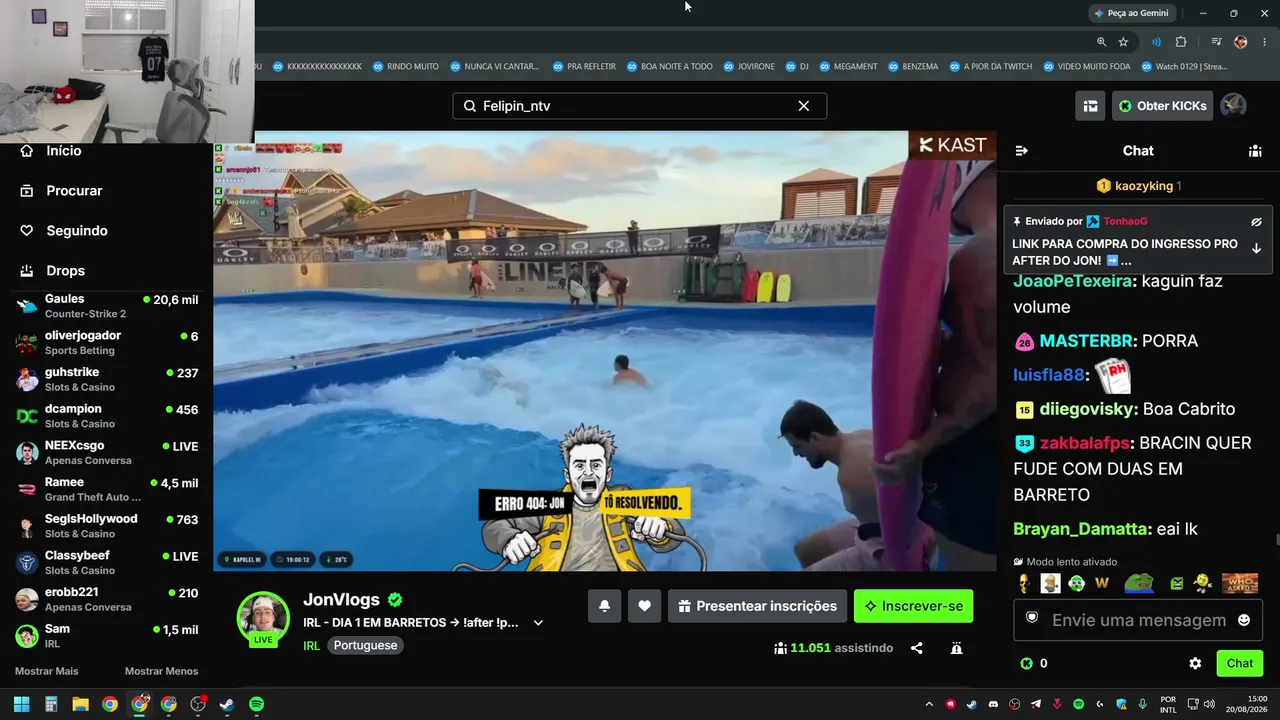Expand the pinned message arrow
The height and width of the screenshot is (720, 1280).
click(1256, 249)
